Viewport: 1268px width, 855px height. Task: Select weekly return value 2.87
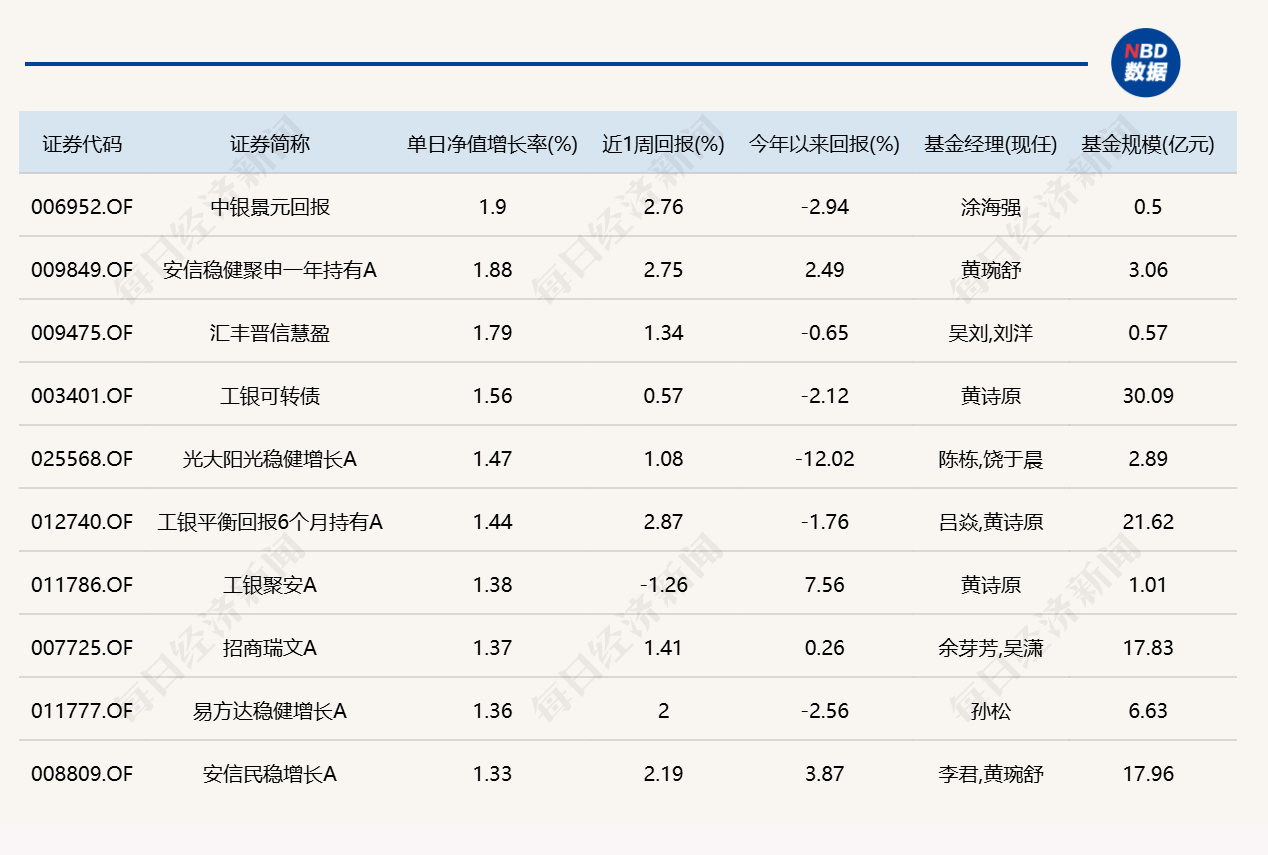[663, 522]
